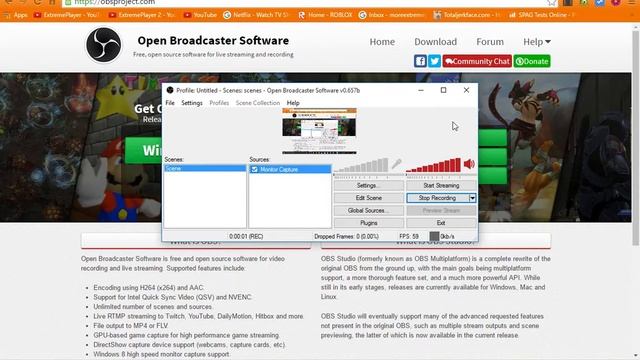
Task: Click the OBS window title bar icon
Action: click(170, 90)
